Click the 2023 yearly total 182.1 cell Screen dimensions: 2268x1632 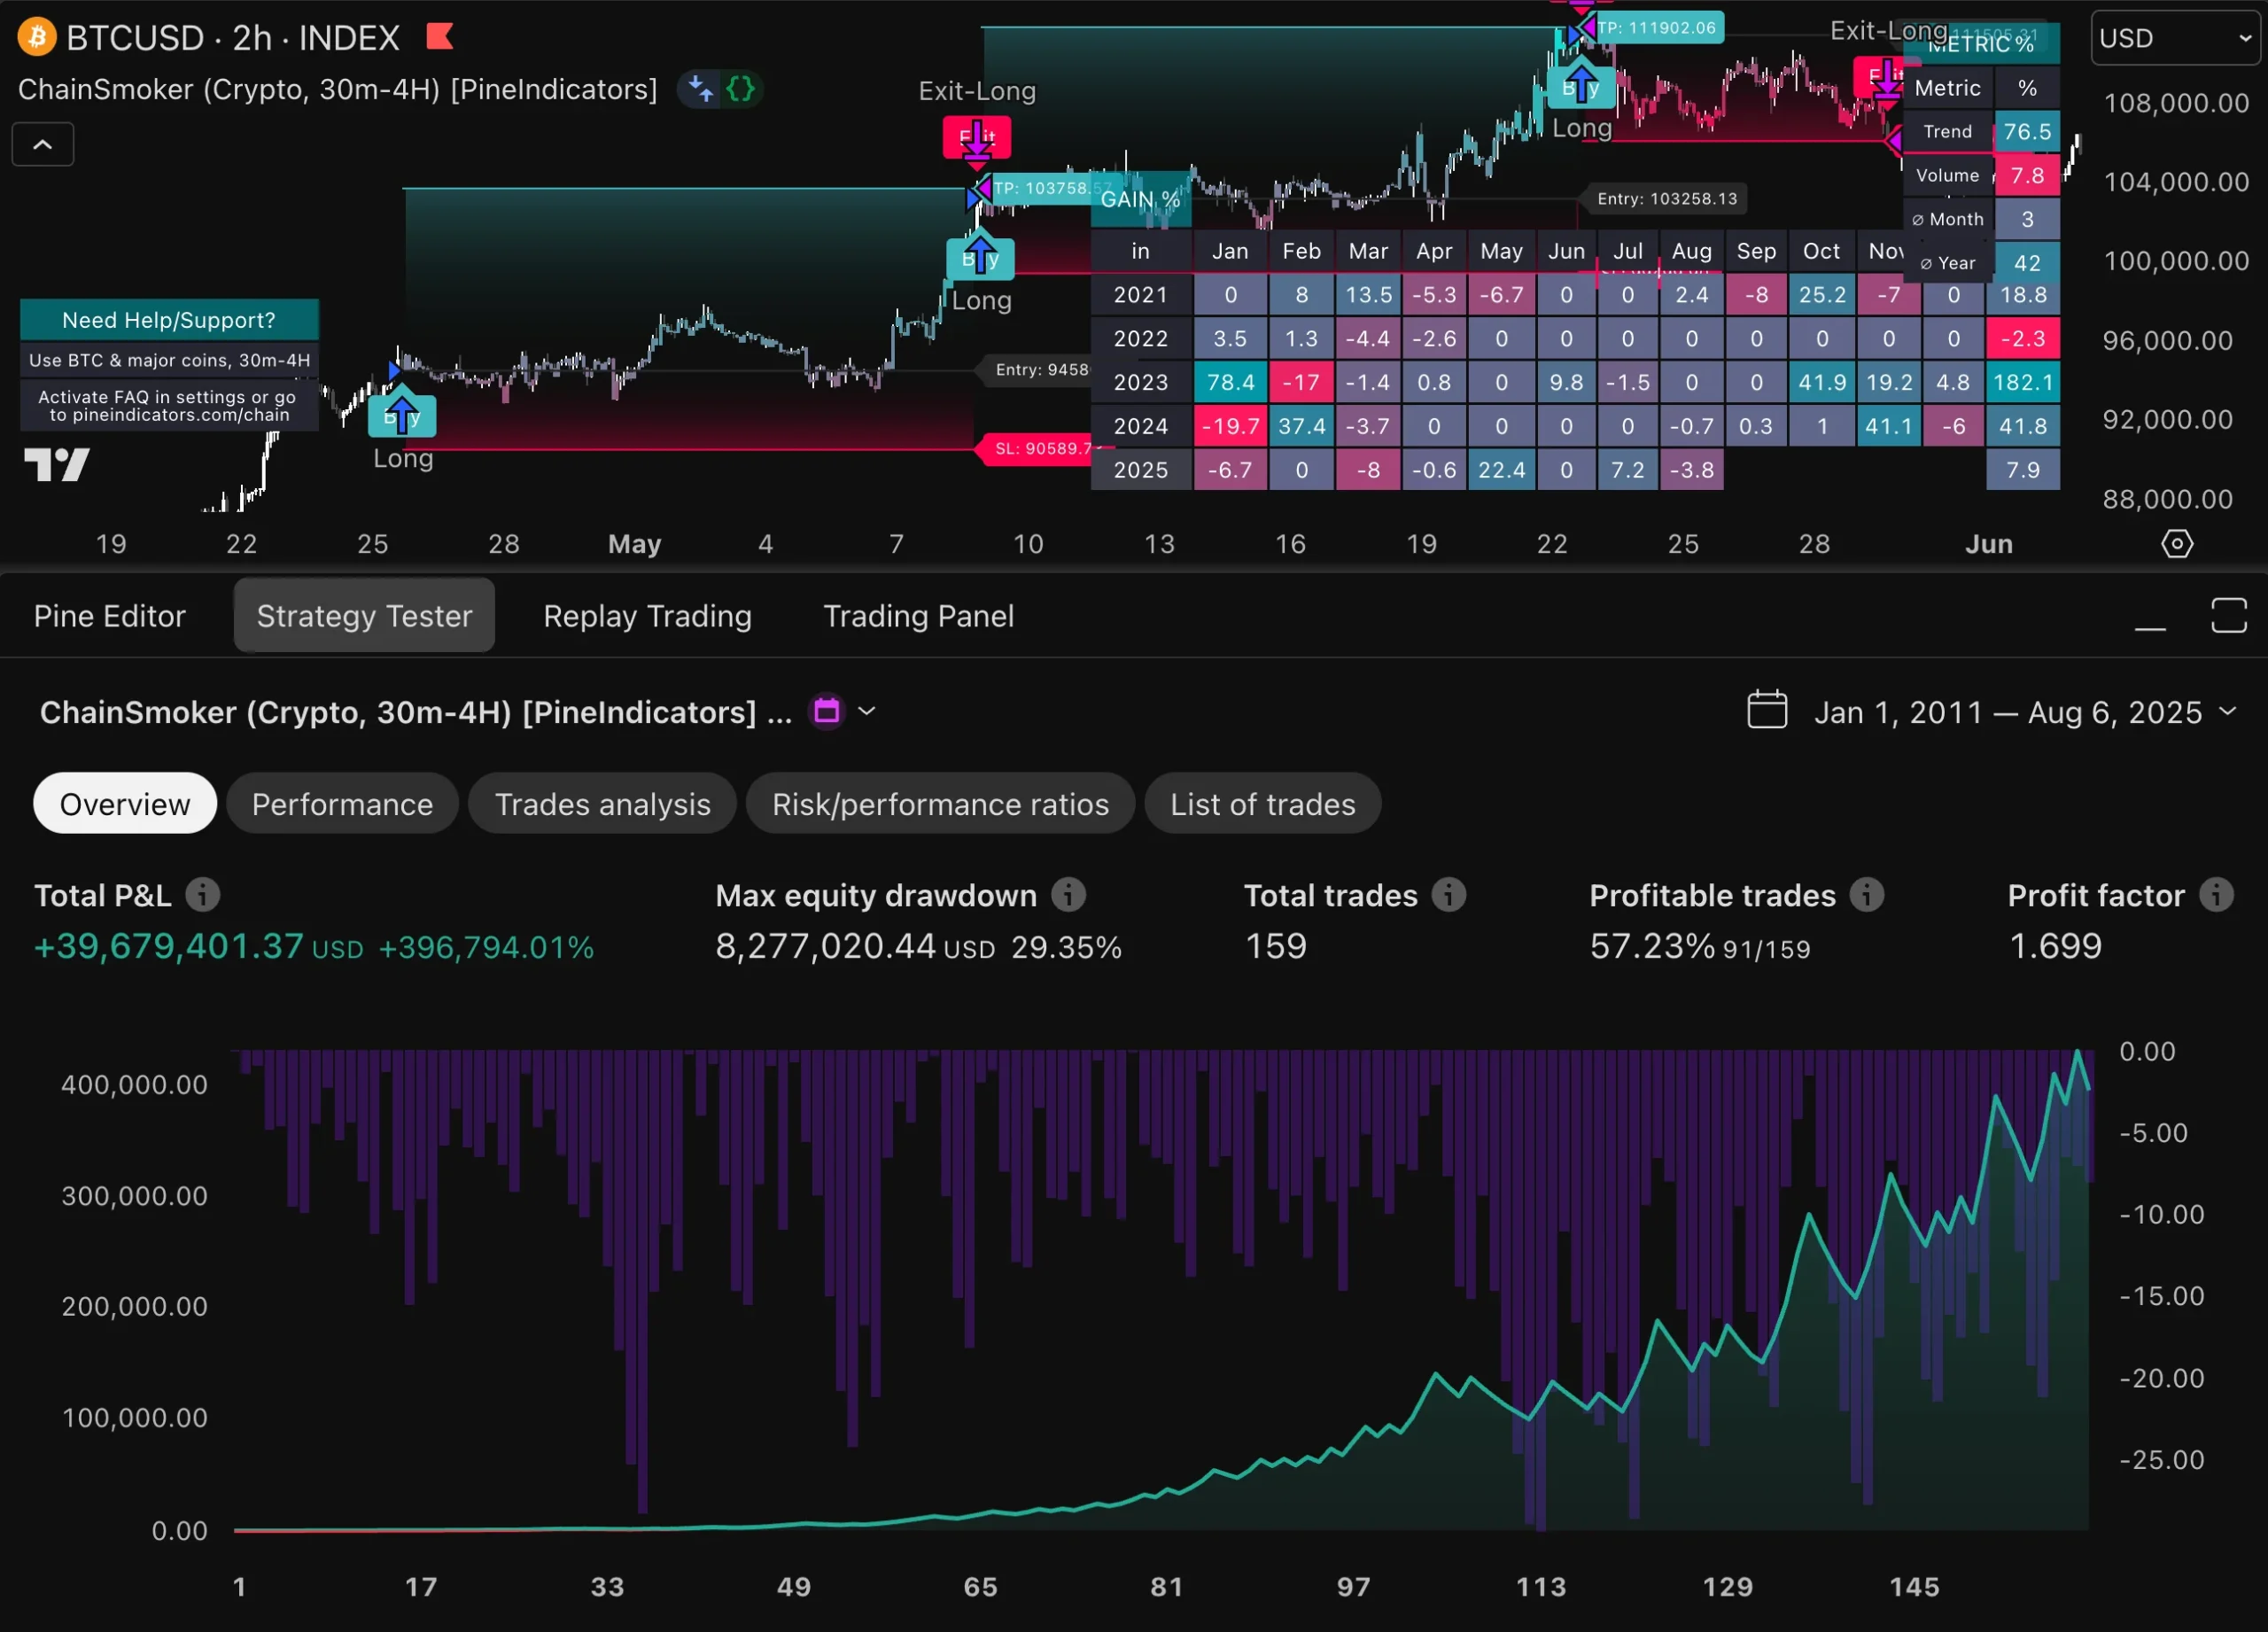coord(2023,383)
